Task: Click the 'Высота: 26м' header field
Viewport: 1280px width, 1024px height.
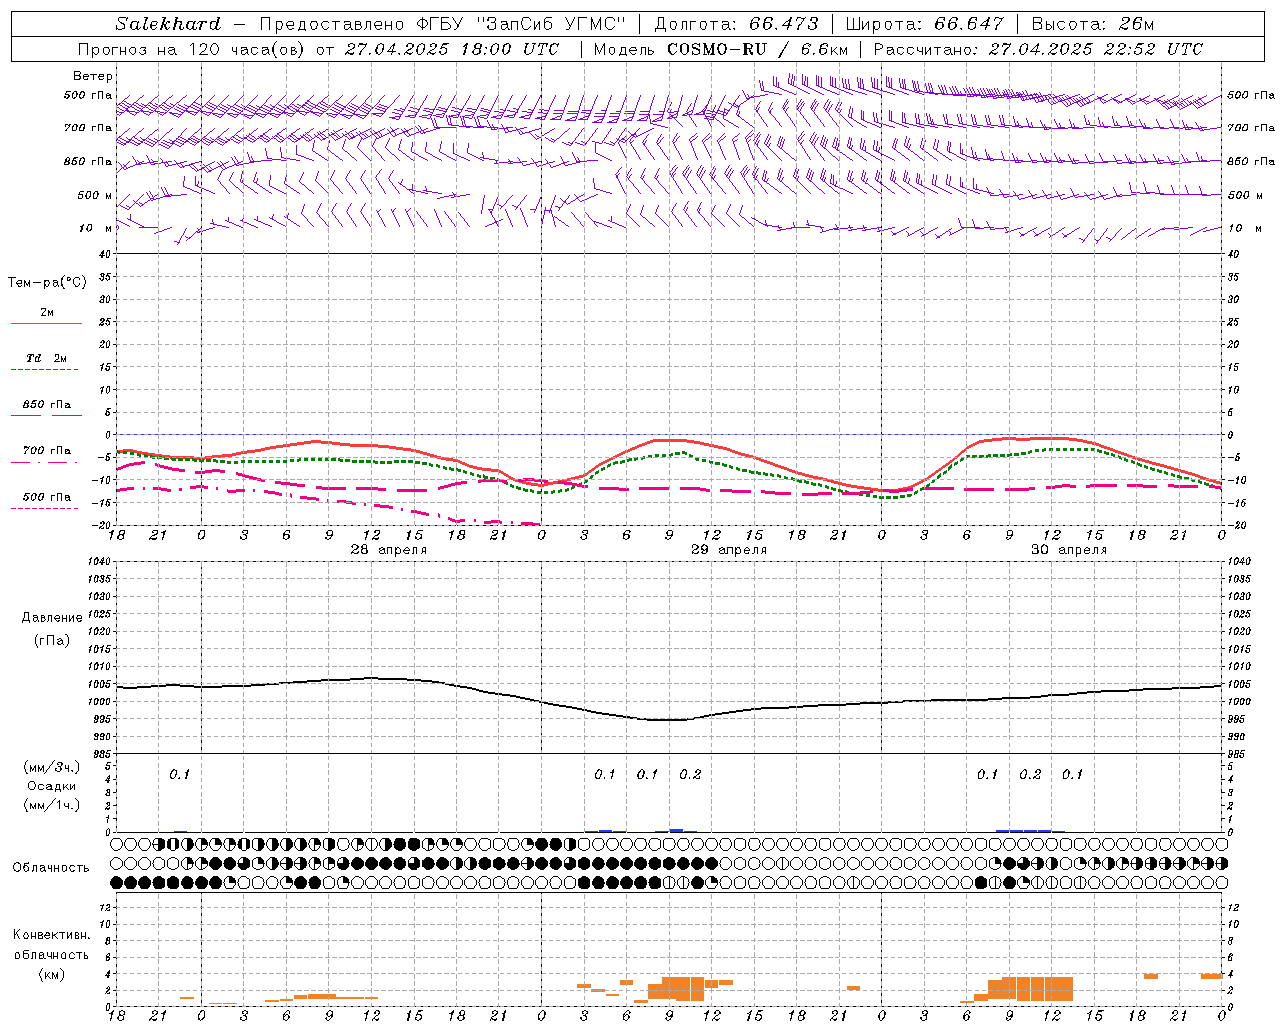Action: [1094, 24]
